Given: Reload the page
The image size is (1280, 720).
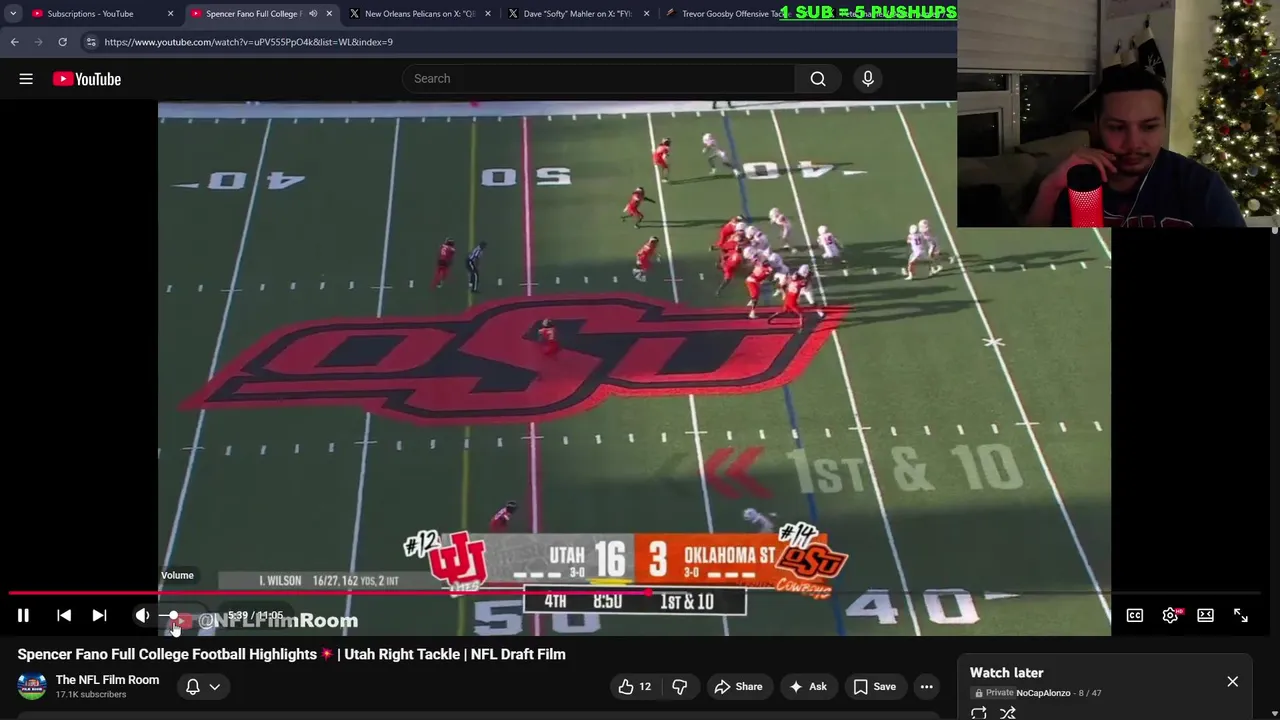Looking at the screenshot, I should click(62, 42).
